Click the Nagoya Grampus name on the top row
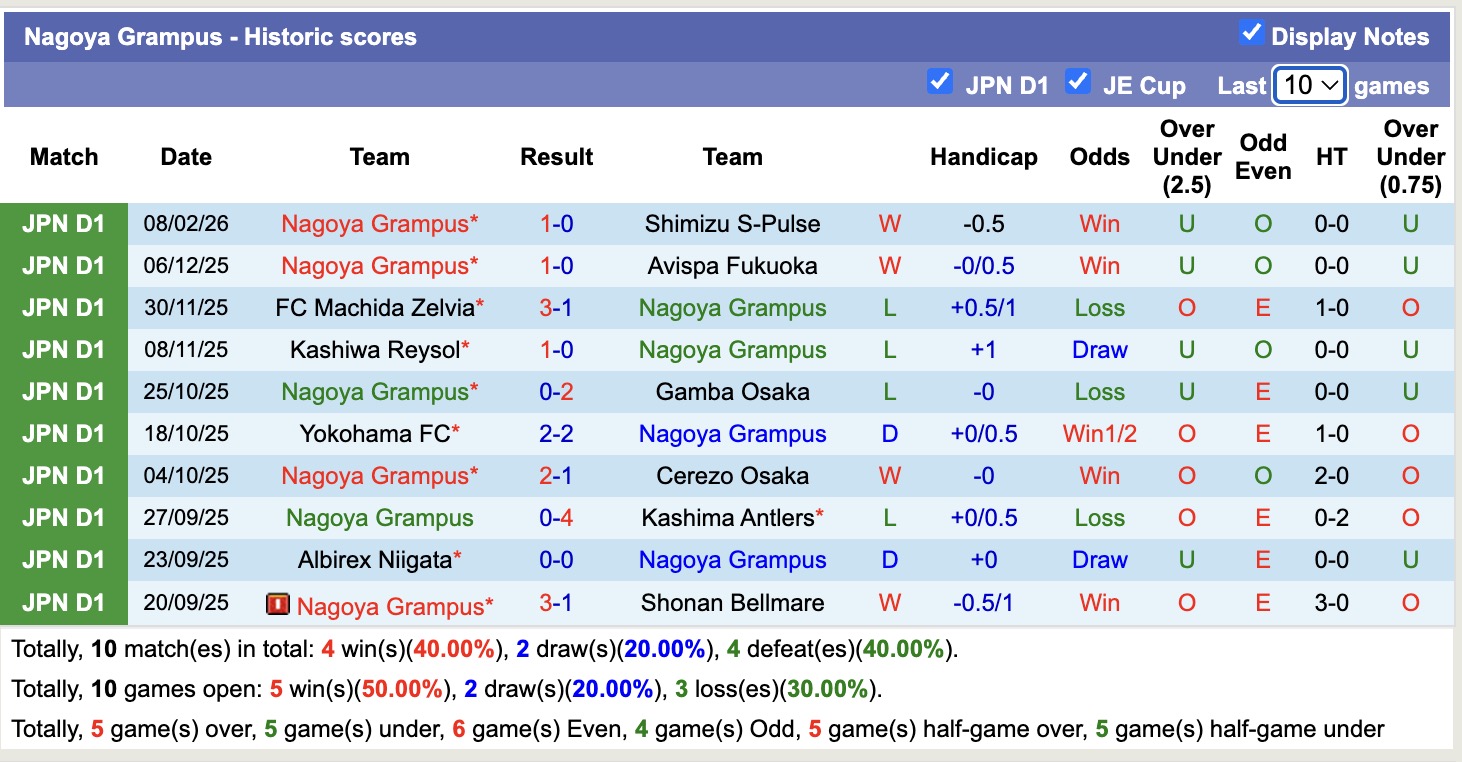The image size is (1462, 762). pos(378,224)
